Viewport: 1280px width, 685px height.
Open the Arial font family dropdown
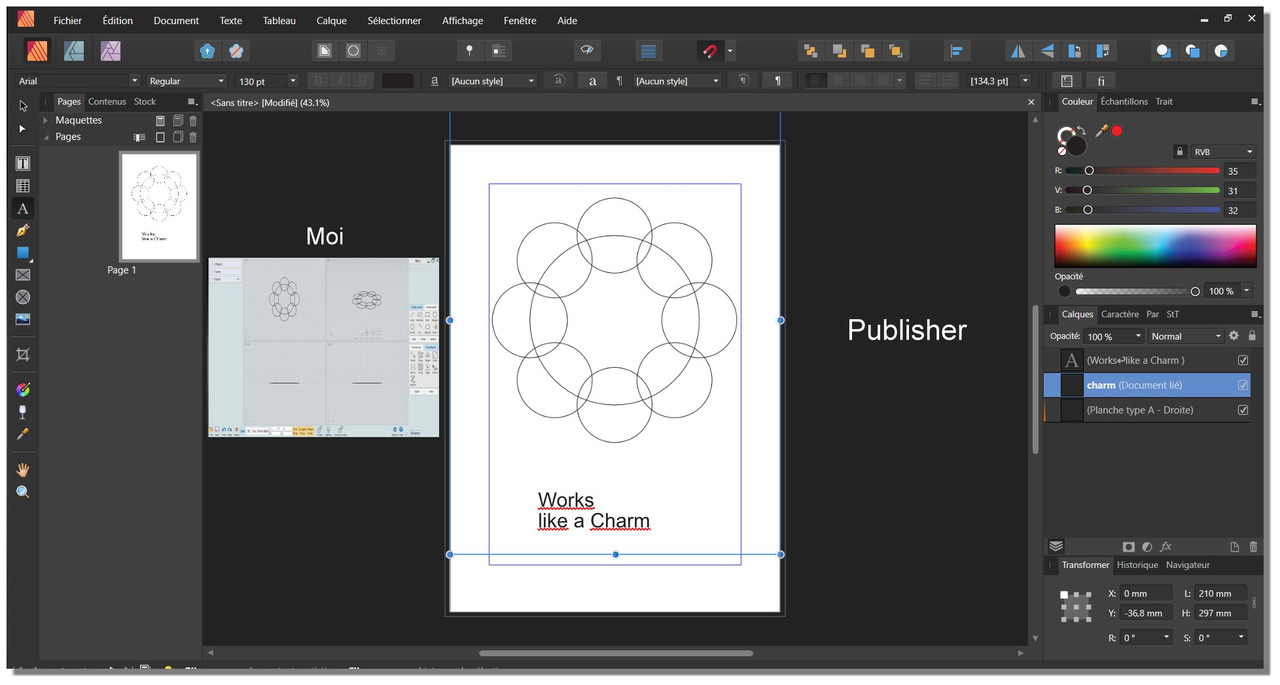click(135, 81)
